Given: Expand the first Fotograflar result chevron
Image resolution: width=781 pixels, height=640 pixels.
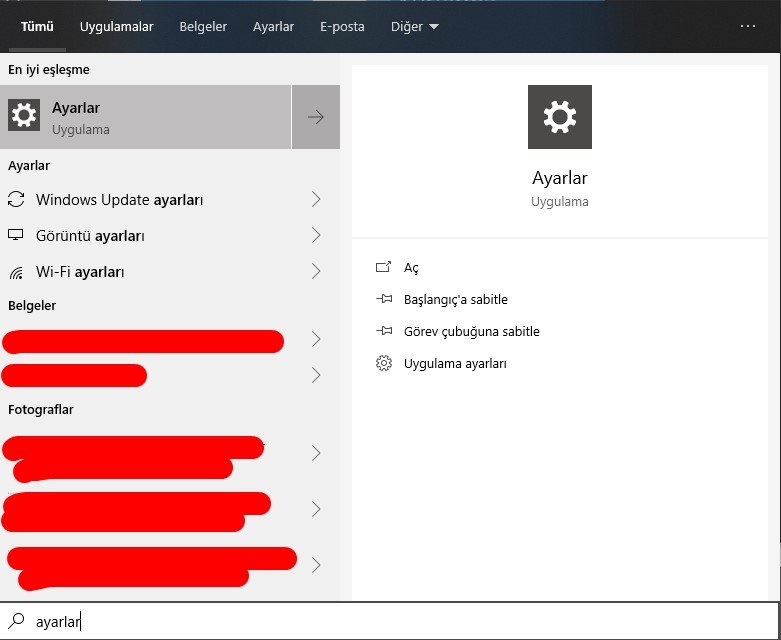Looking at the screenshot, I should (x=316, y=453).
